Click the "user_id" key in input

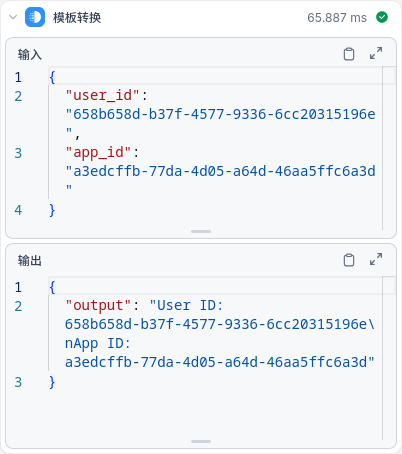(x=102, y=96)
